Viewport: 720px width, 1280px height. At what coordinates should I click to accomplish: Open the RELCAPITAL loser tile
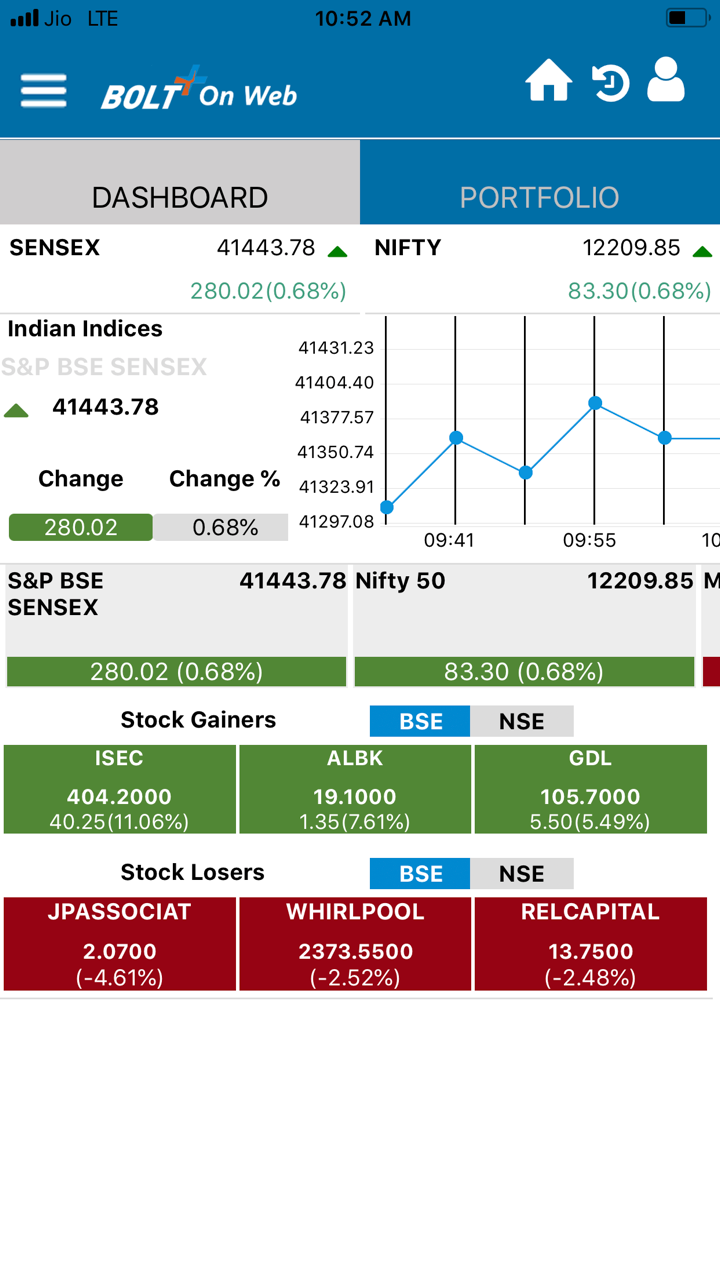[x=591, y=944]
